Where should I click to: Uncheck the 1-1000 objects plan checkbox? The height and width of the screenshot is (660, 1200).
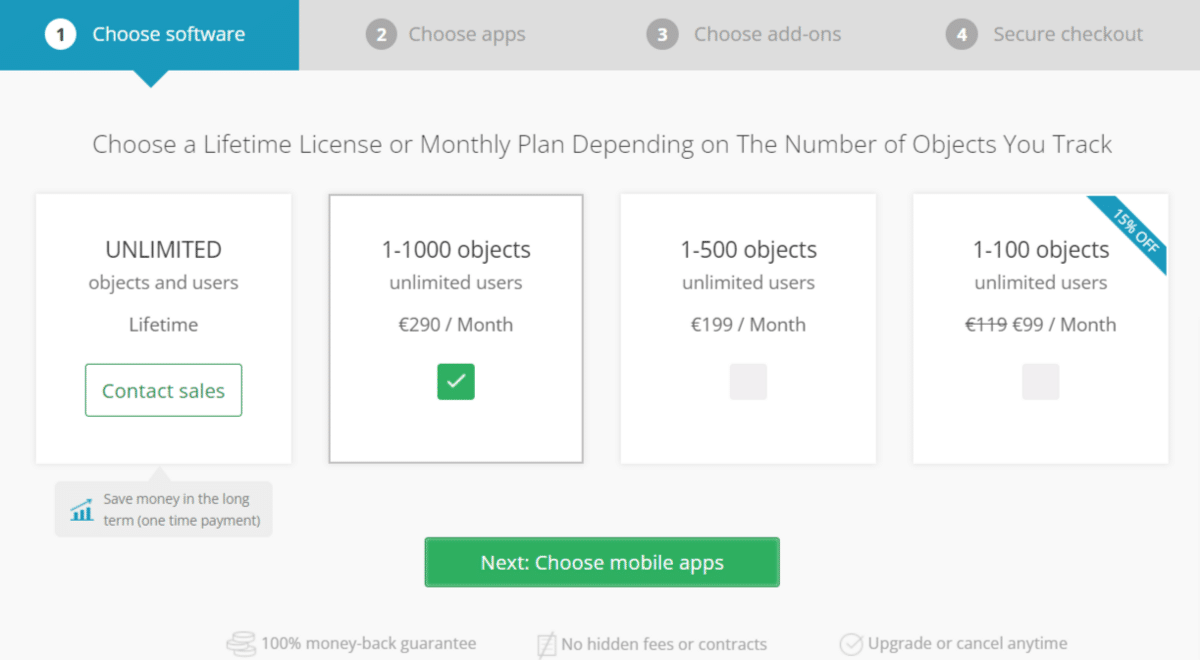456,382
